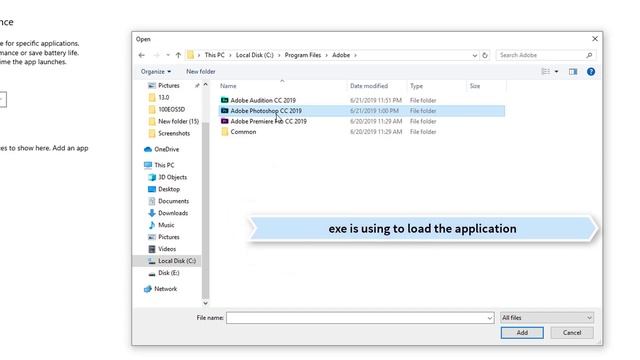Click navigation pane scrollbar down arrow
This screenshot has height=360, width=640.
point(205,303)
